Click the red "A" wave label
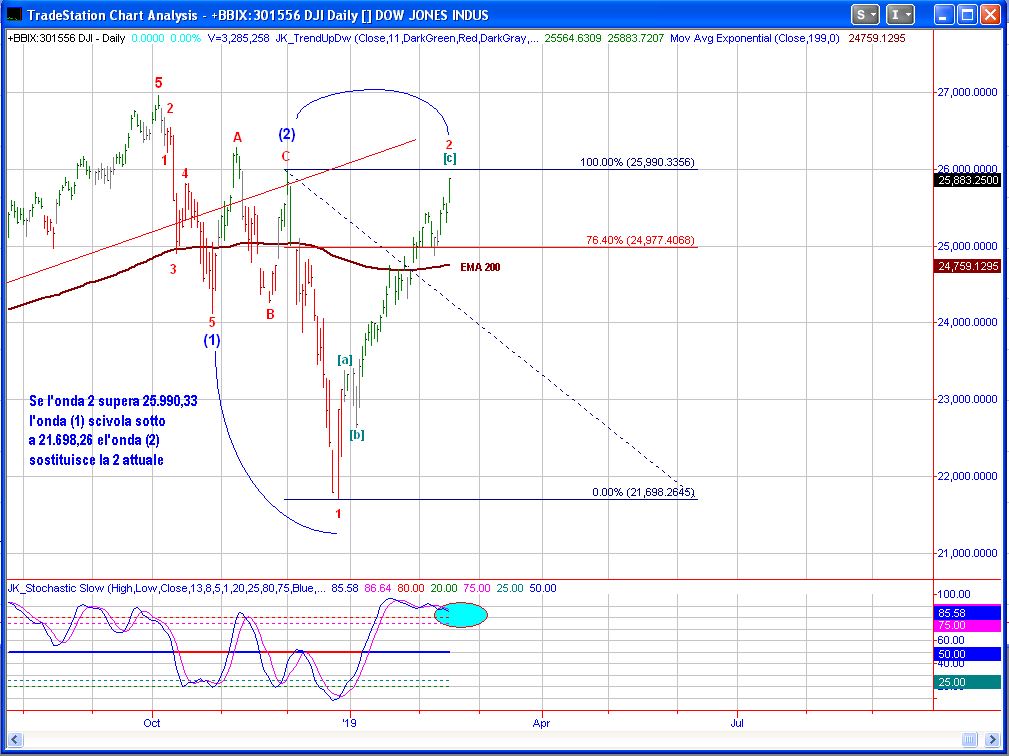This screenshot has width=1009, height=756. (x=237, y=137)
